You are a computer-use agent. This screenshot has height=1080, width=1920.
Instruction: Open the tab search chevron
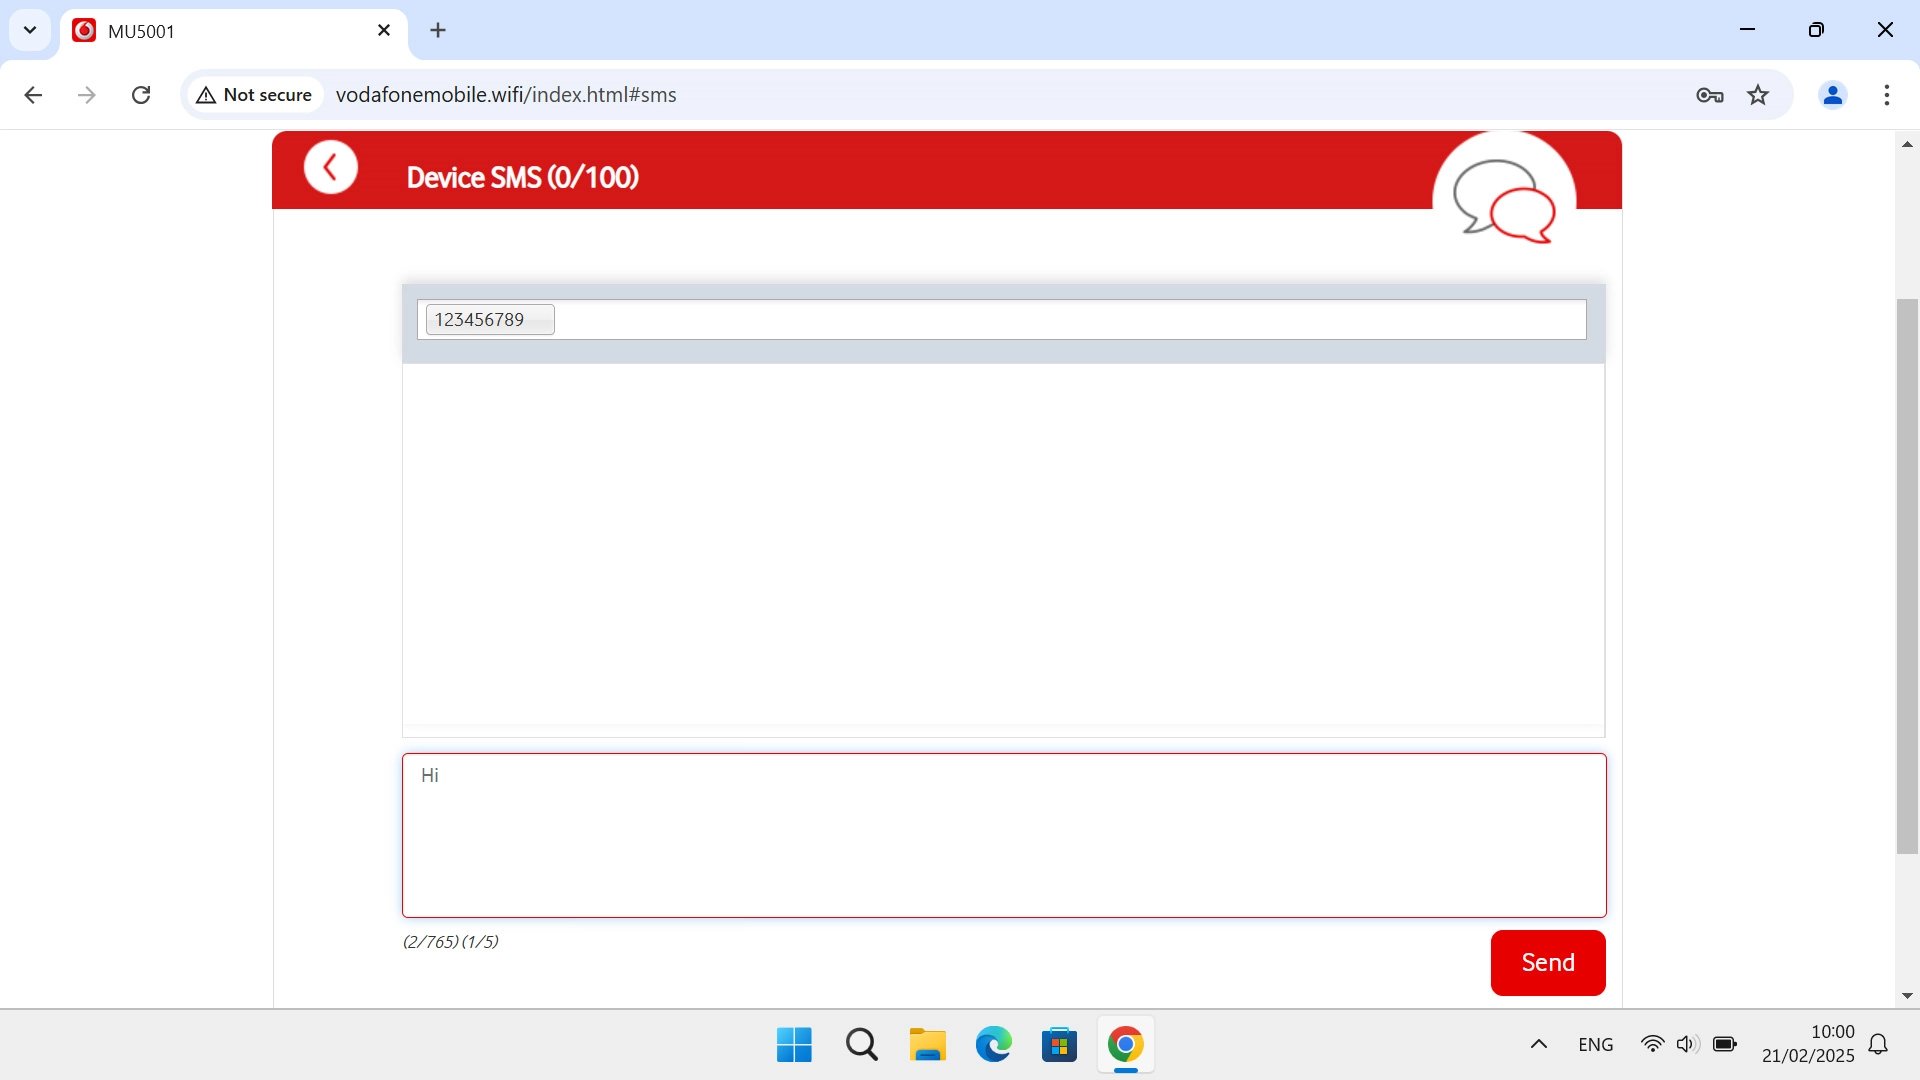click(x=30, y=30)
